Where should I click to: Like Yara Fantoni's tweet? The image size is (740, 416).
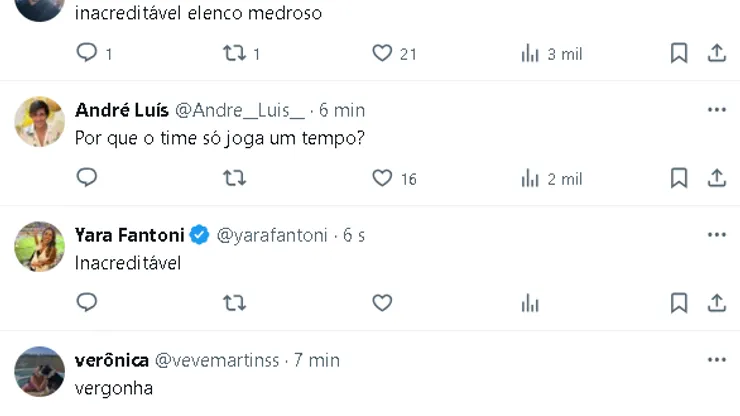point(382,302)
